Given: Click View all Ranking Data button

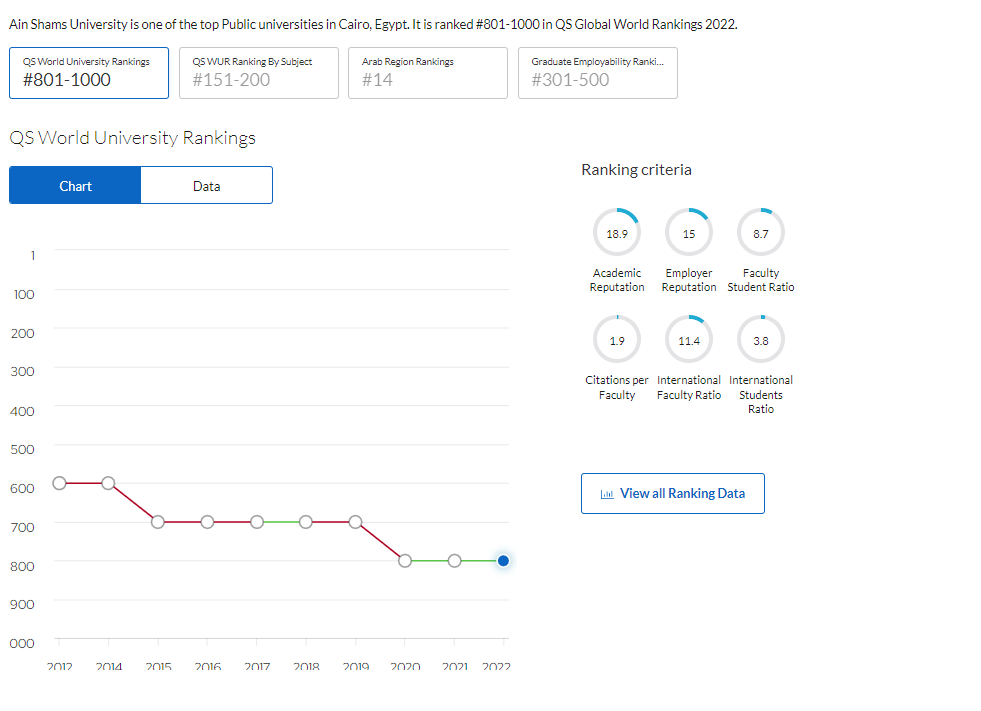Looking at the screenshot, I should click(x=673, y=494).
